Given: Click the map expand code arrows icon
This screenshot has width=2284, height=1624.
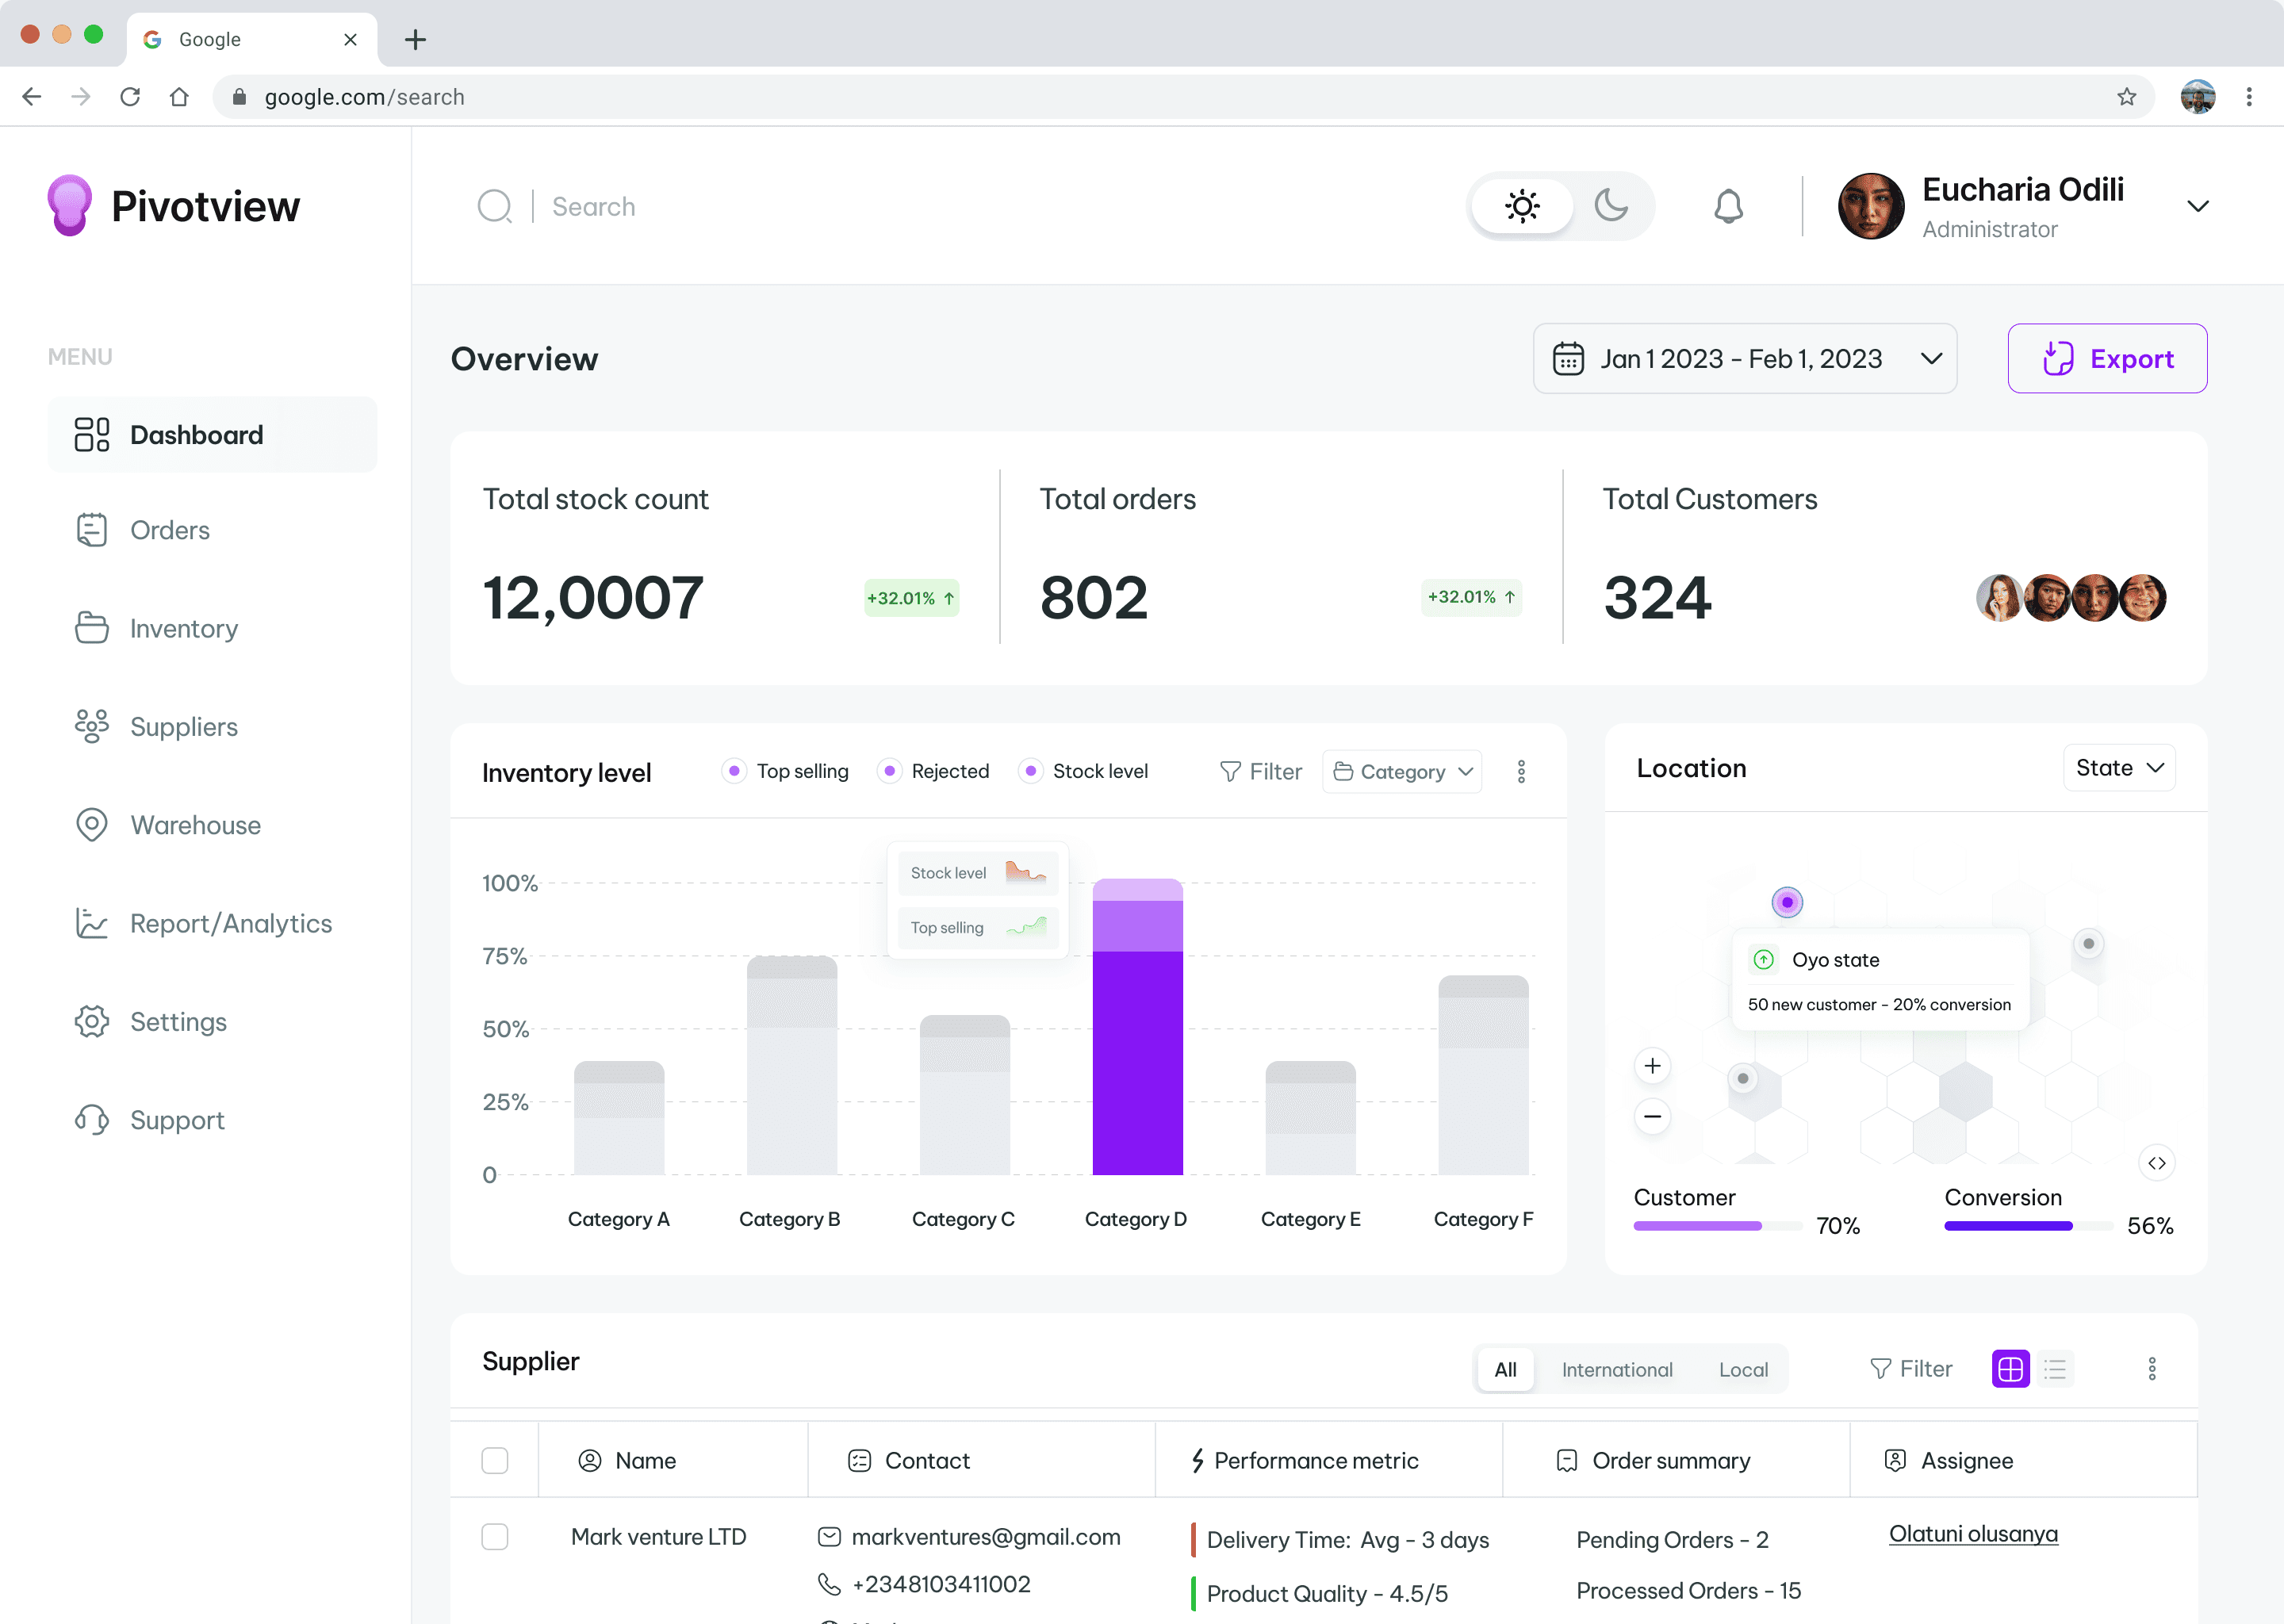Looking at the screenshot, I should point(2156,1163).
